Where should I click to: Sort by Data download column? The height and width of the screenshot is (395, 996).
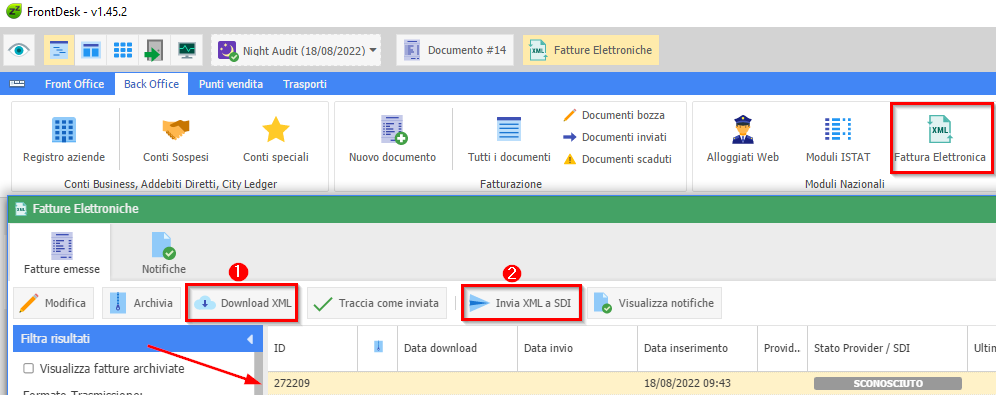[x=457, y=348]
